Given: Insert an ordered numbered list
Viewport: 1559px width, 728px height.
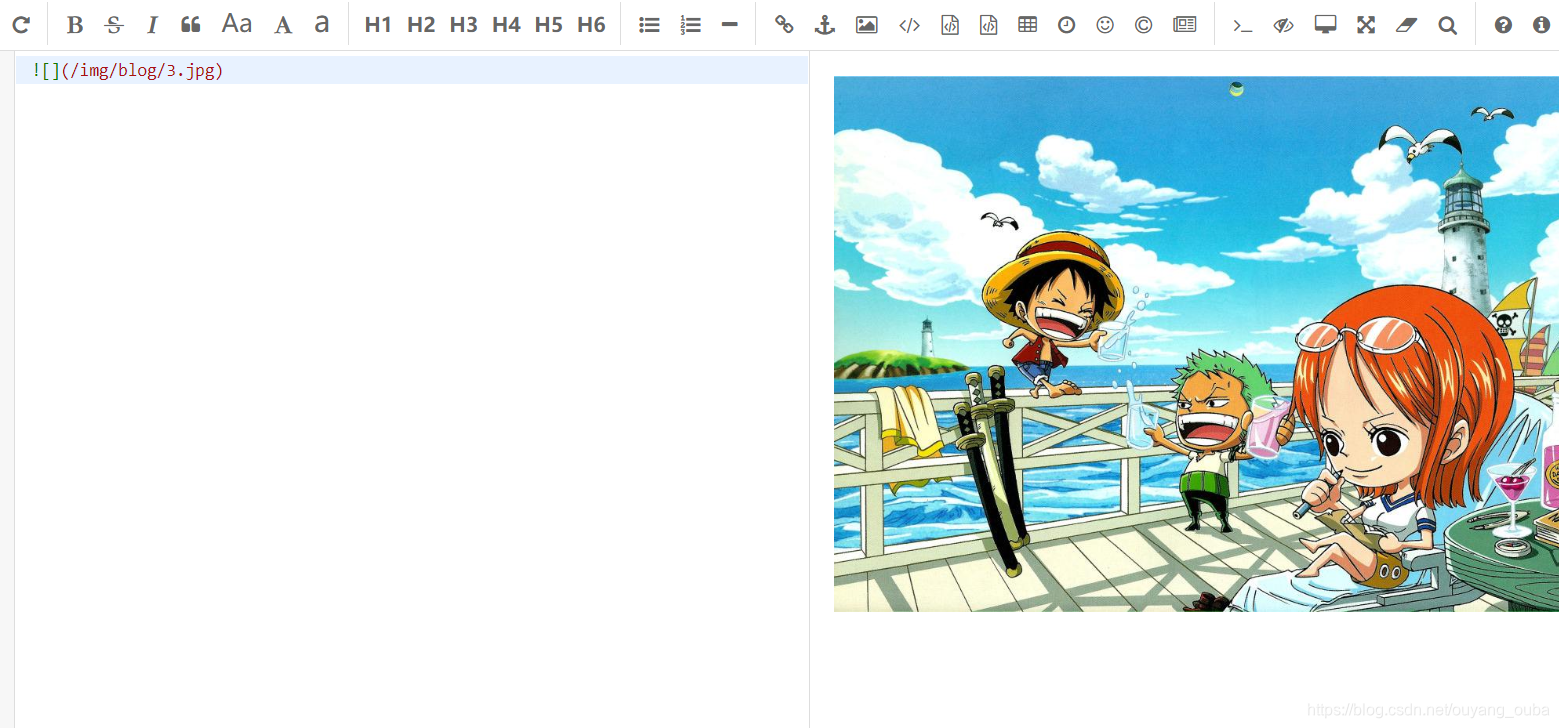Looking at the screenshot, I should (x=690, y=25).
